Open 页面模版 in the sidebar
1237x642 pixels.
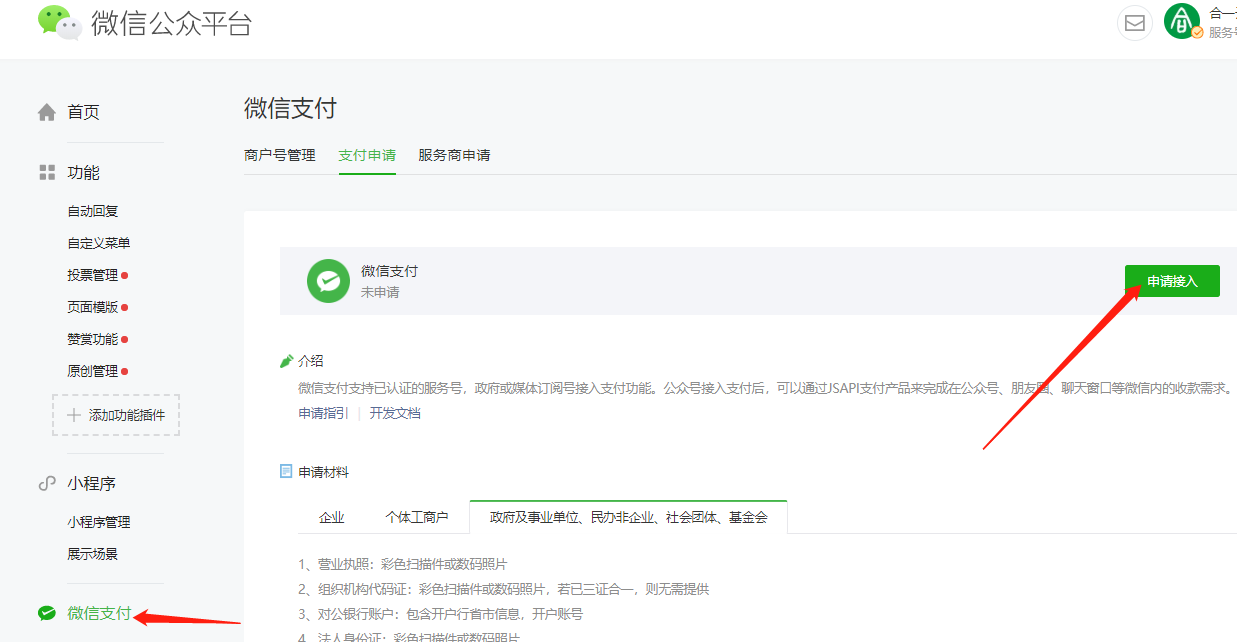click(93, 307)
